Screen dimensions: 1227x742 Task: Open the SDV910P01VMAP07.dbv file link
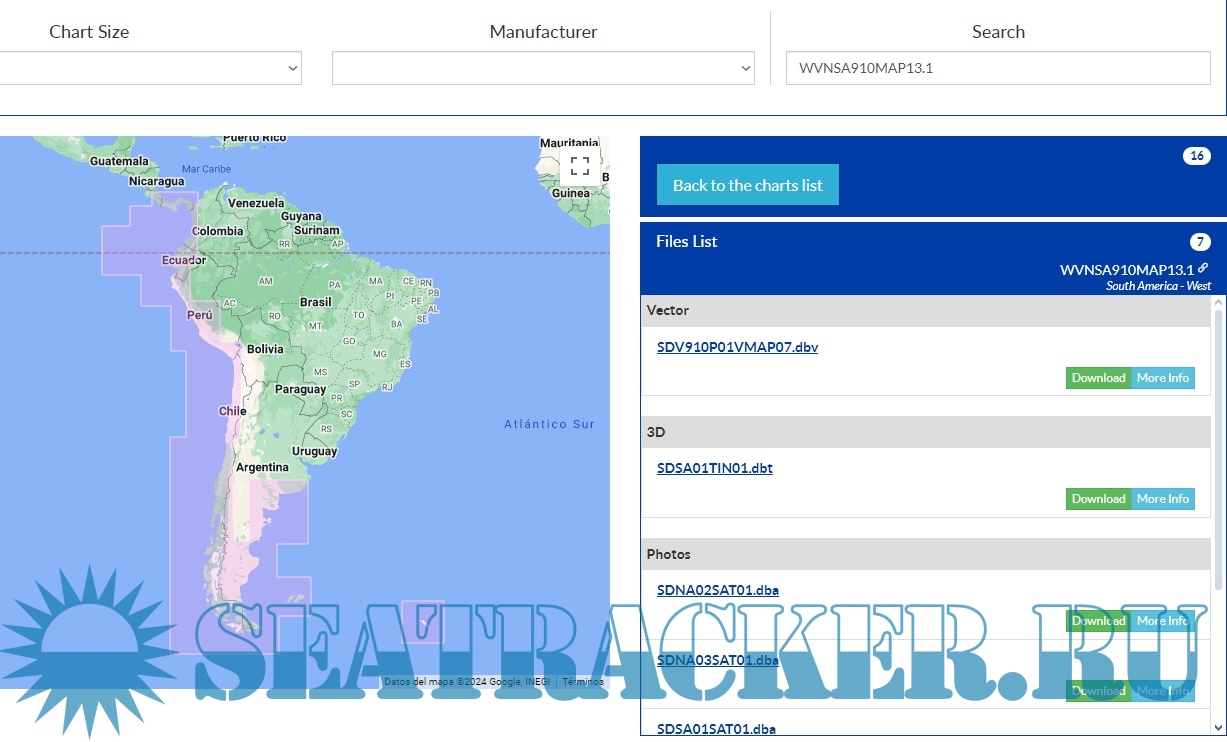736,347
